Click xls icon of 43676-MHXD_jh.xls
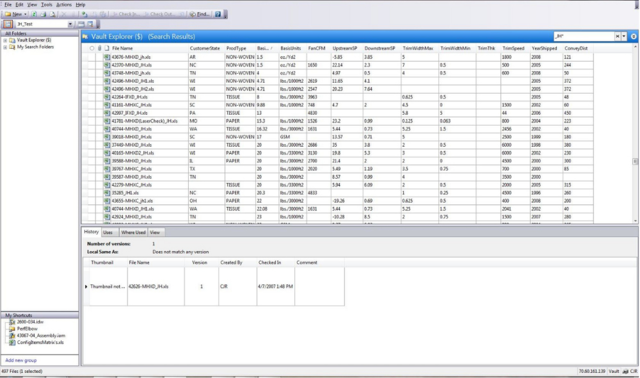 click(107, 57)
